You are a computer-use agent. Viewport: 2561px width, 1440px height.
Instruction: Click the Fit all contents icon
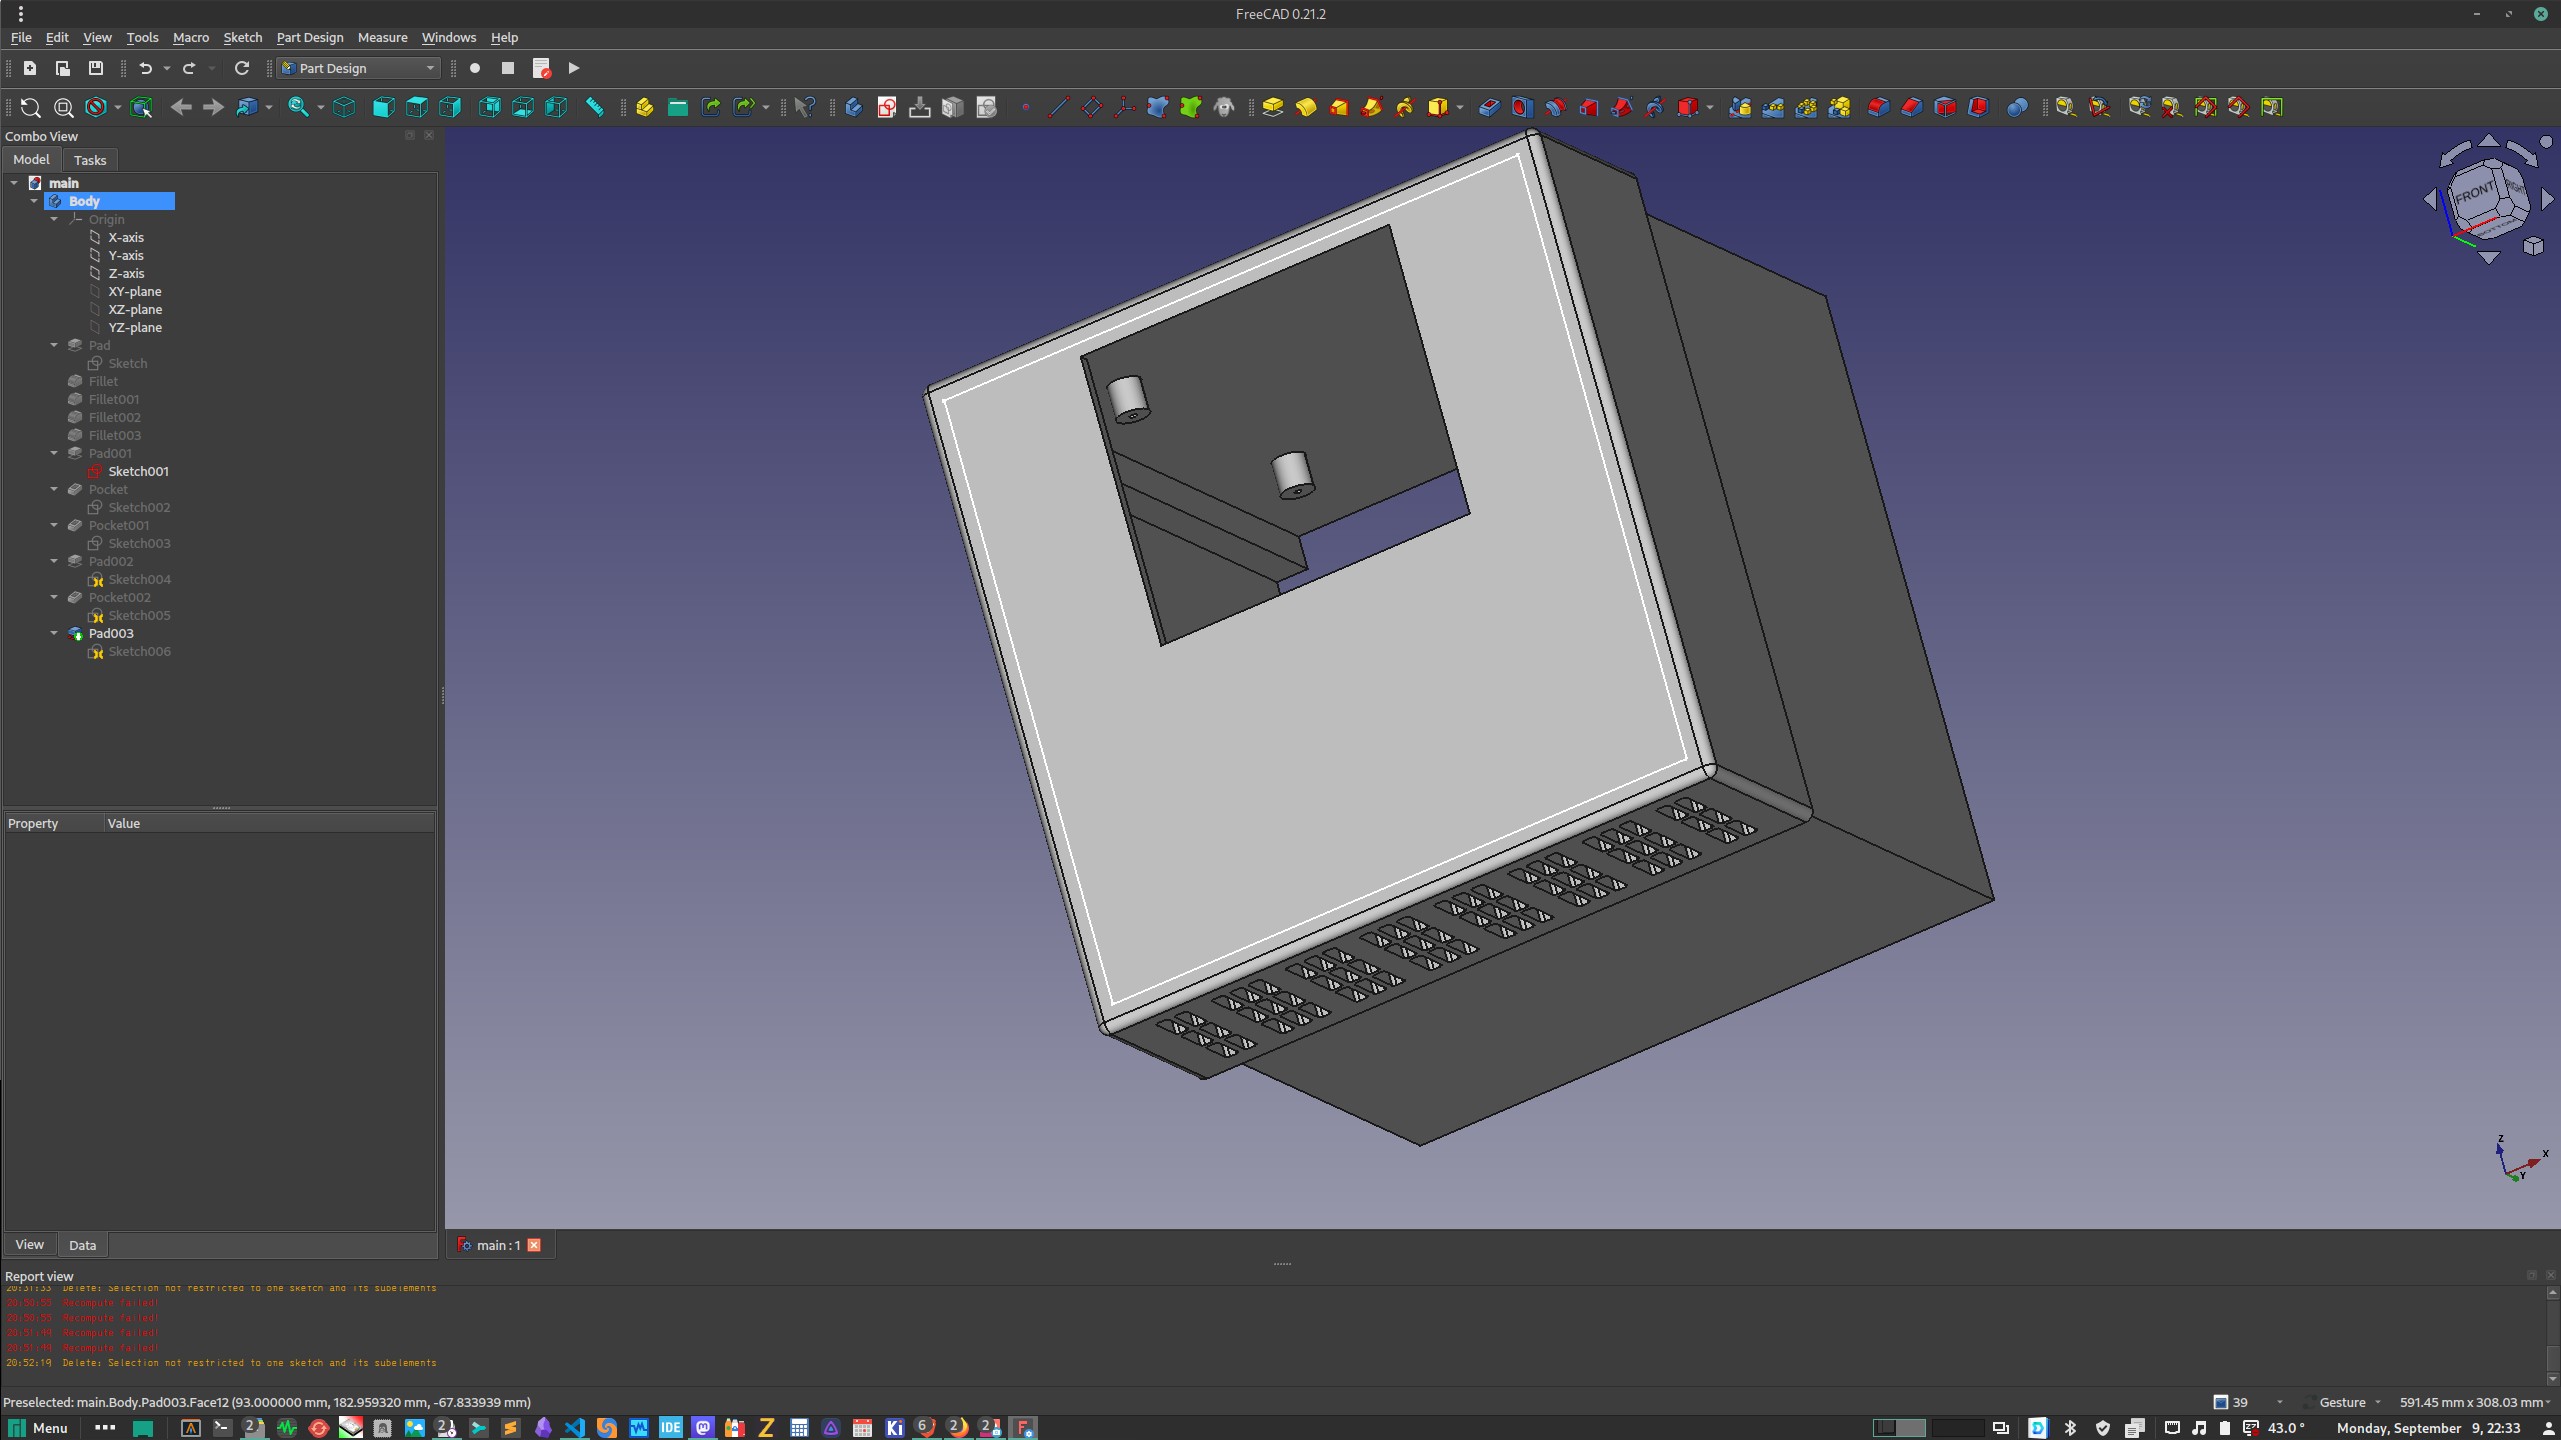[30, 107]
